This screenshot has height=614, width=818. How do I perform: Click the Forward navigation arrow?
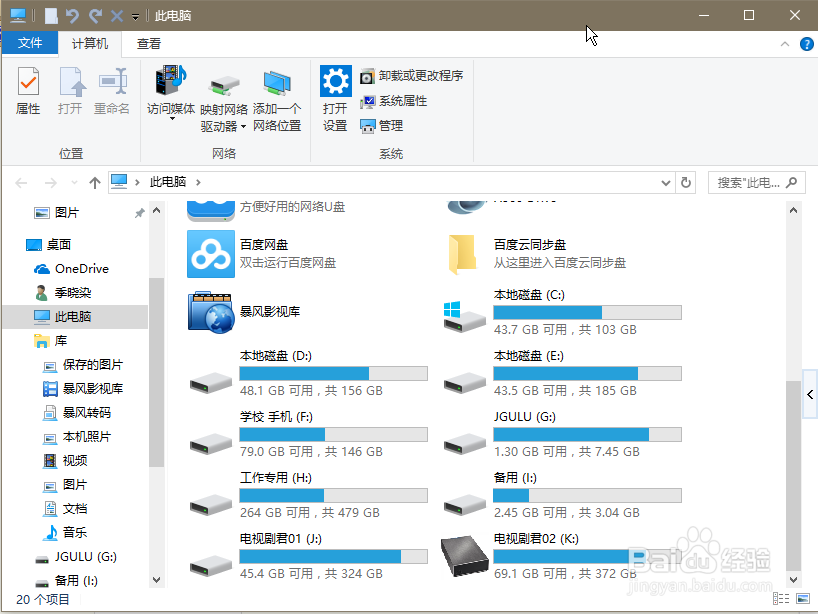coord(51,183)
